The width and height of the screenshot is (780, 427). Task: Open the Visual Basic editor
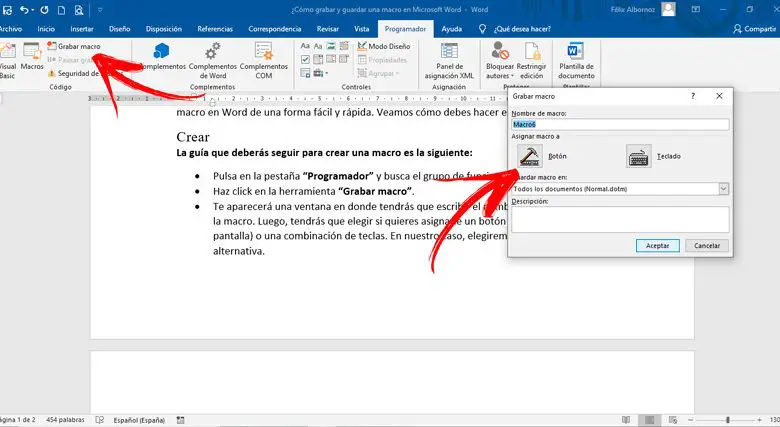coord(7,60)
